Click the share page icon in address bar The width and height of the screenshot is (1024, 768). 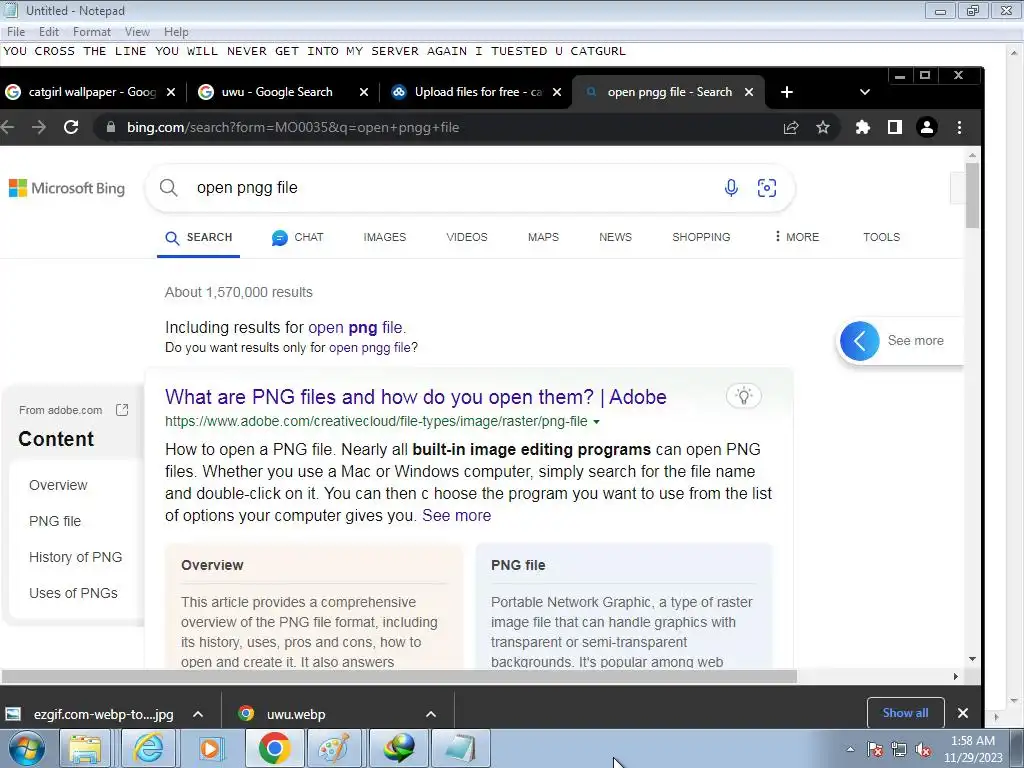(x=791, y=127)
